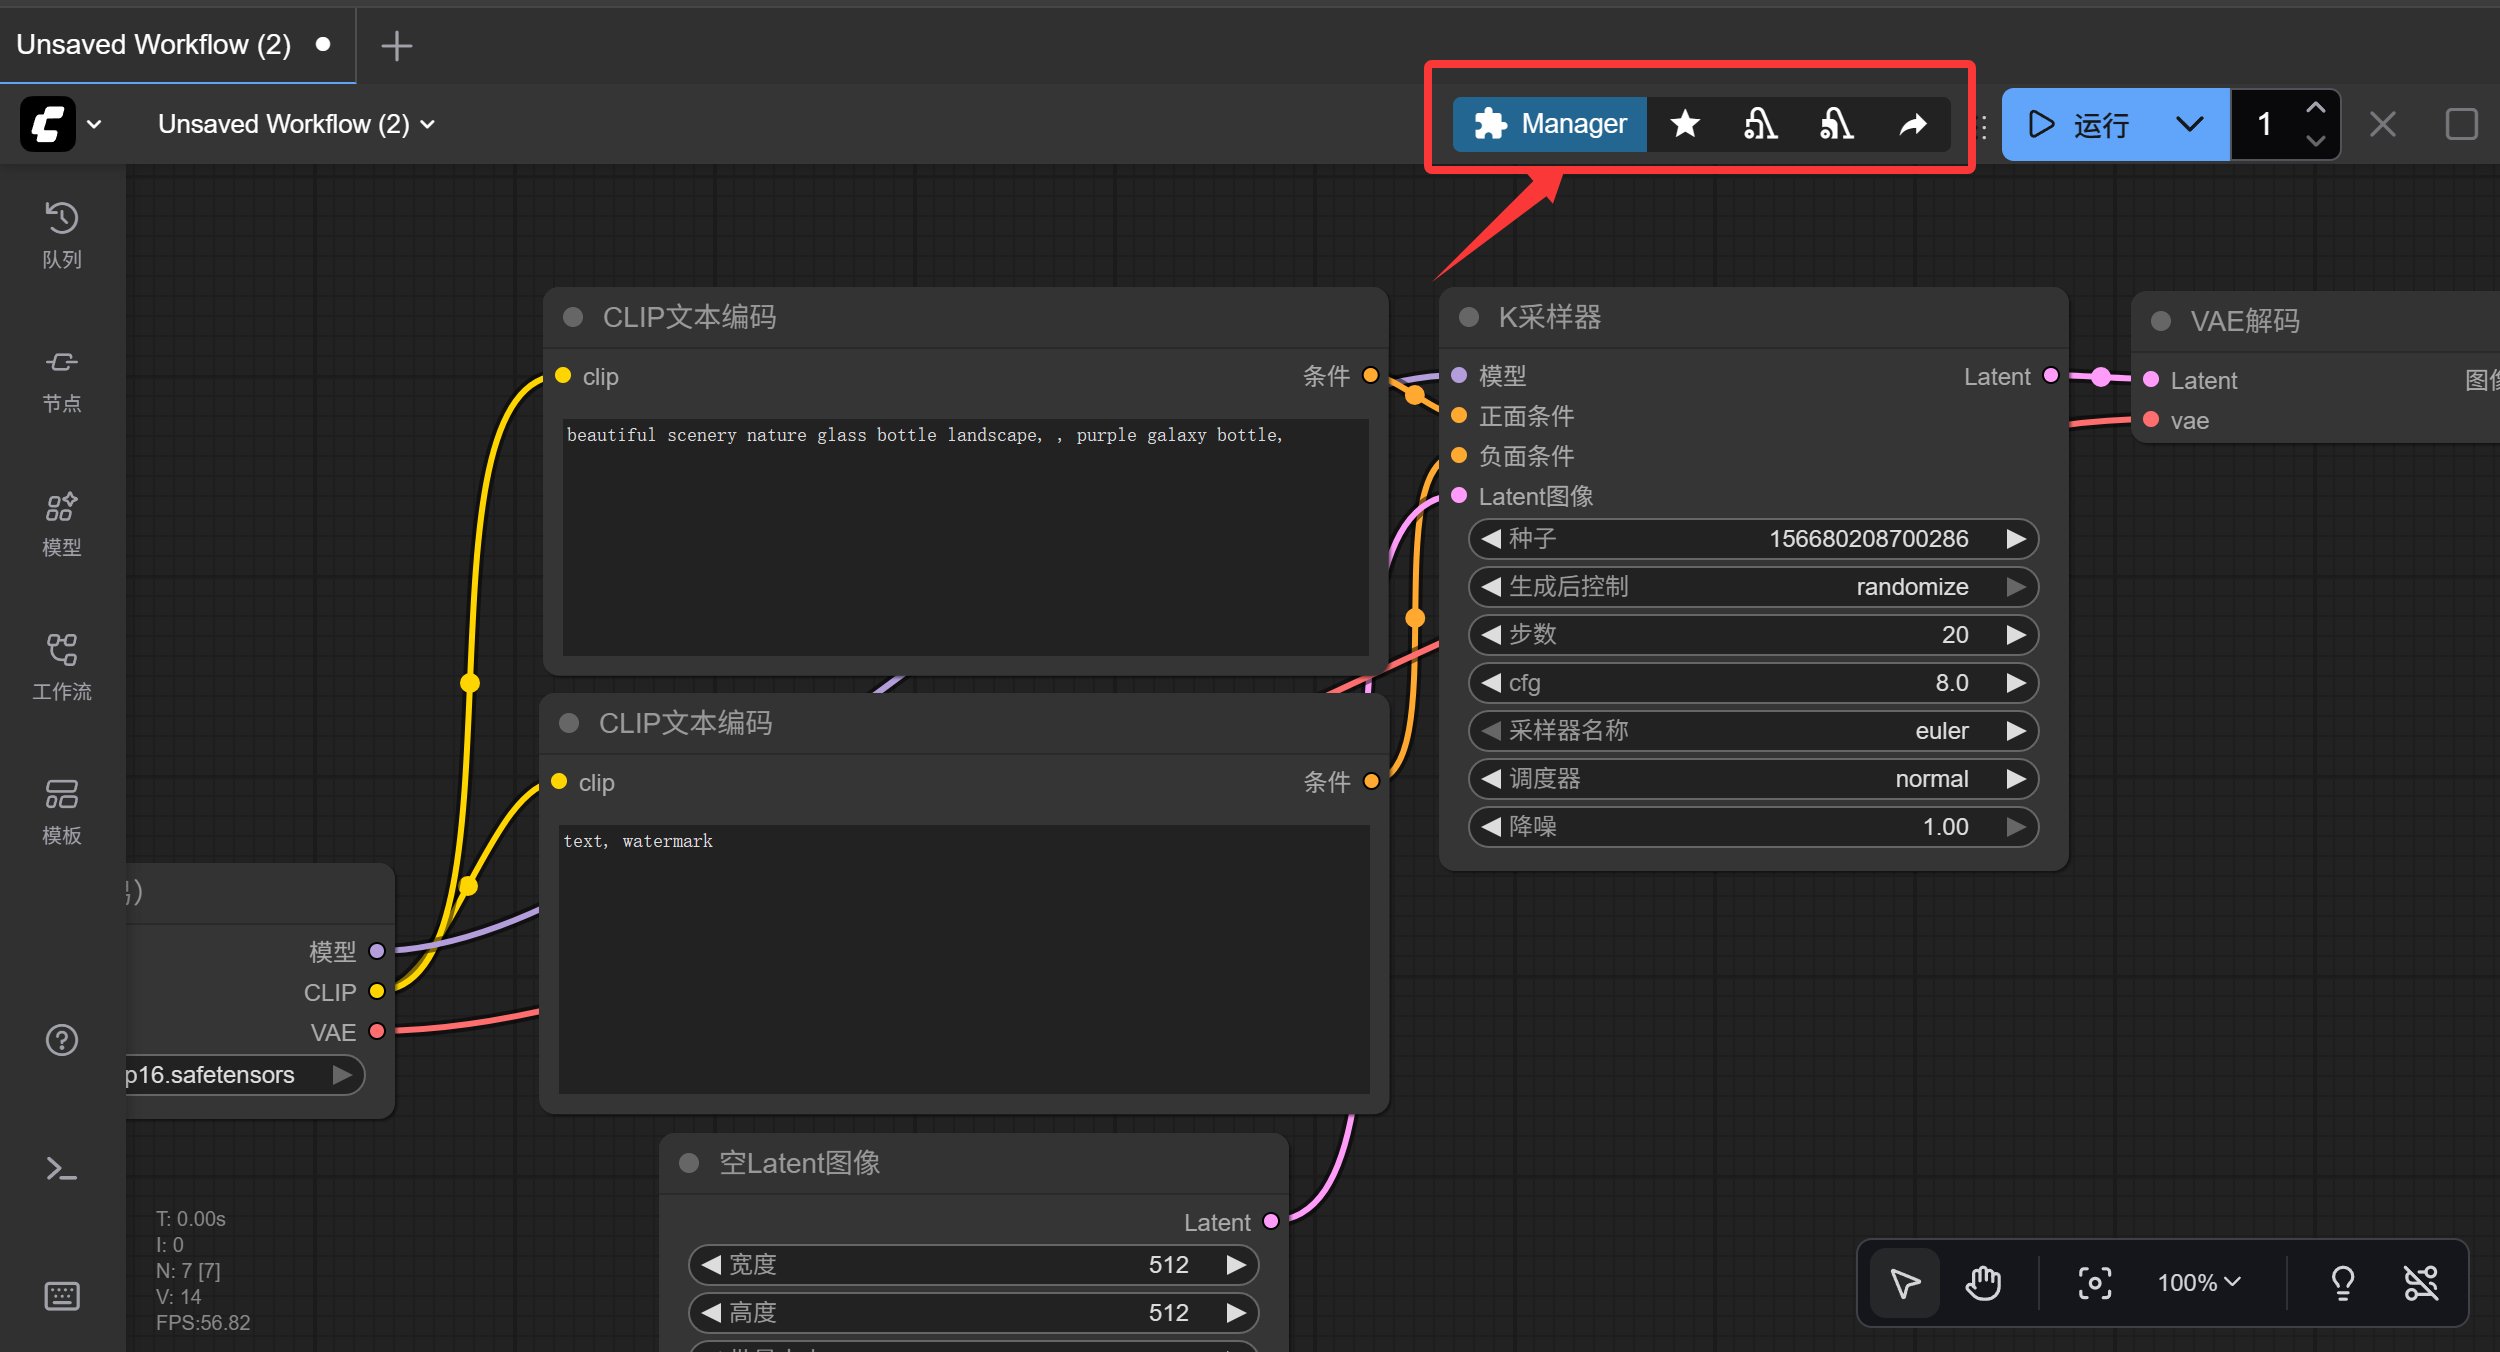The height and width of the screenshot is (1352, 2500).
Task: Collapse the K采样器 node via its dot
Action: coord(1469,317)
